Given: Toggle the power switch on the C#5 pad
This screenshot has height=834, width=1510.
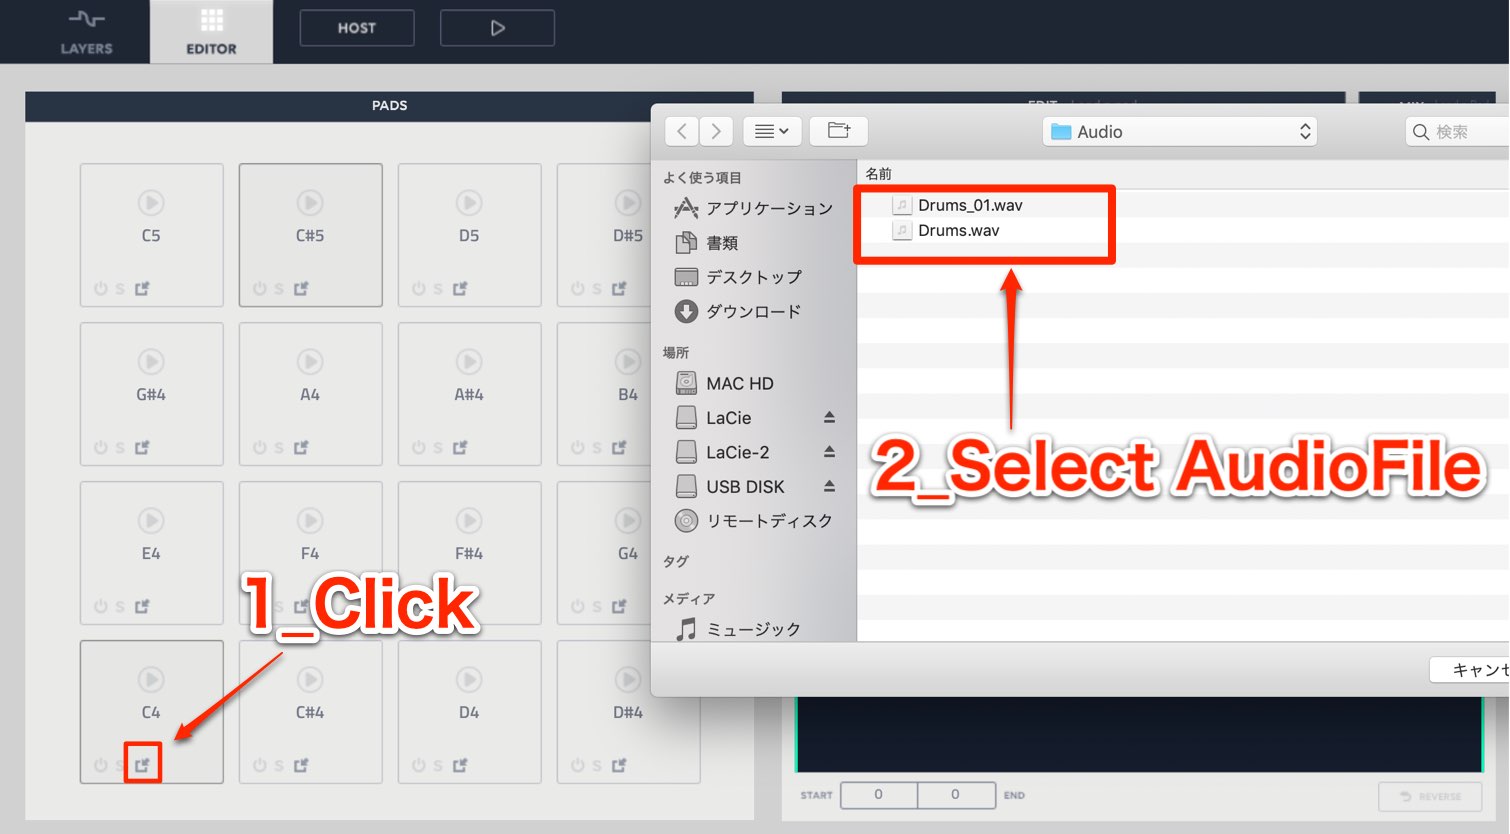Looking at the screenshot, I should (259, 288).
